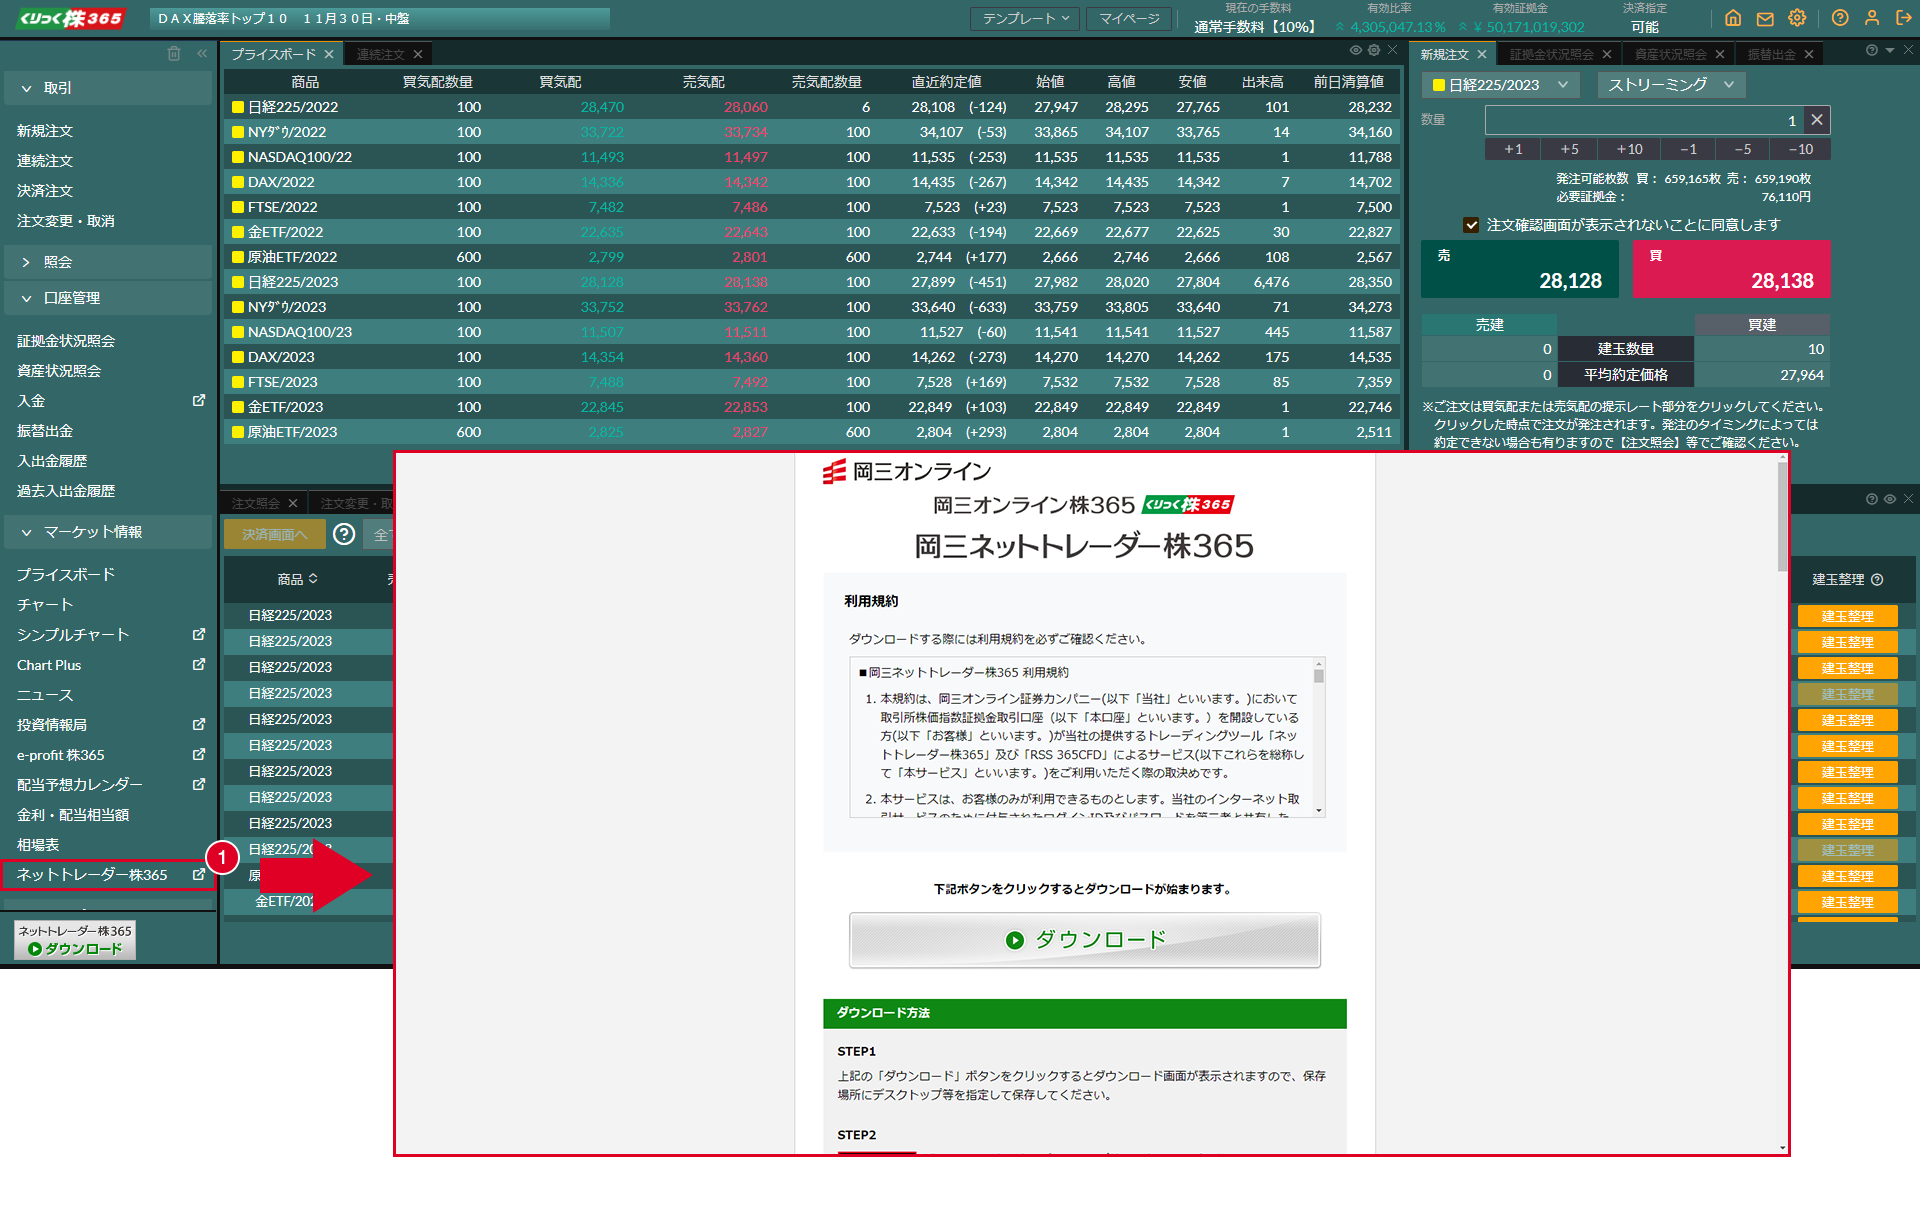Close the プライスボード tab with its X
The height and width of the screenshot is (1210, 1920).
tap(329, 54)
